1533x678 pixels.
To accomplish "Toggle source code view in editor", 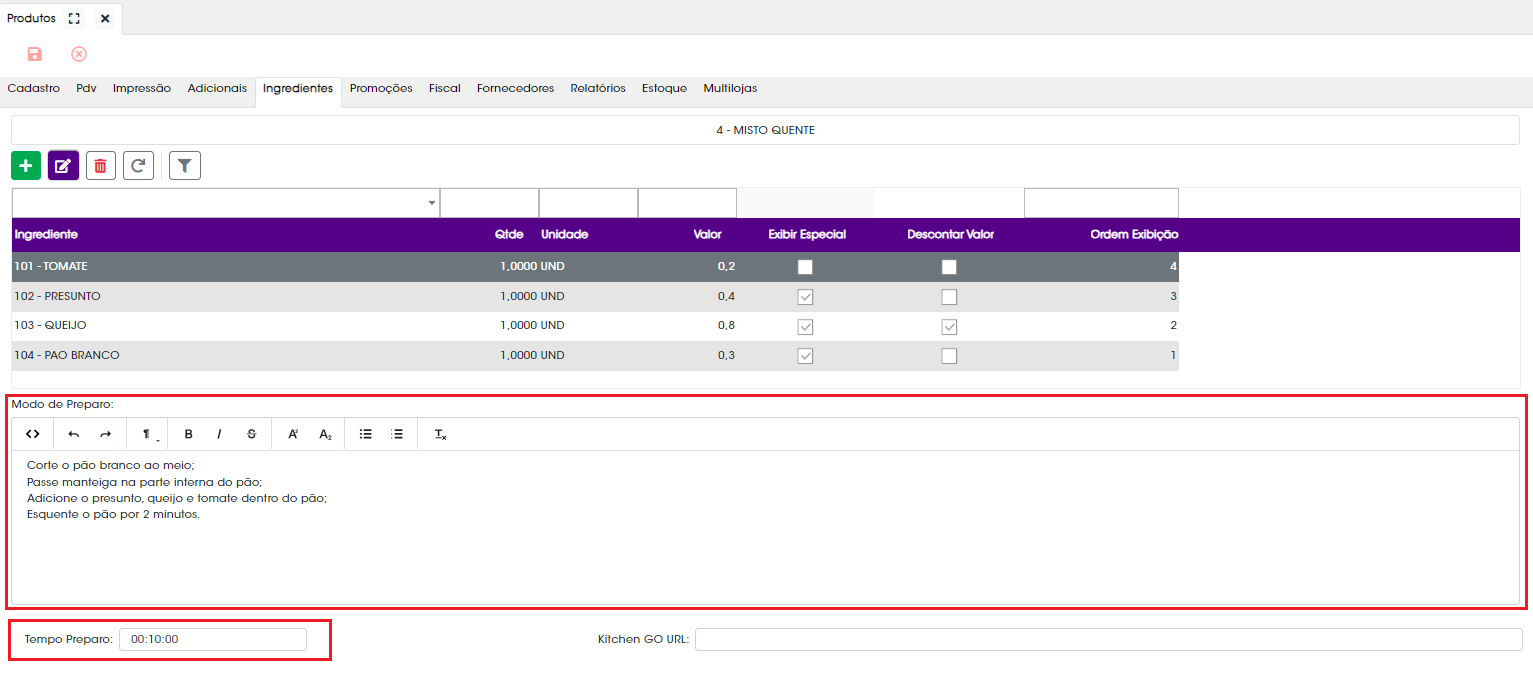I will (x=33, y=434).
